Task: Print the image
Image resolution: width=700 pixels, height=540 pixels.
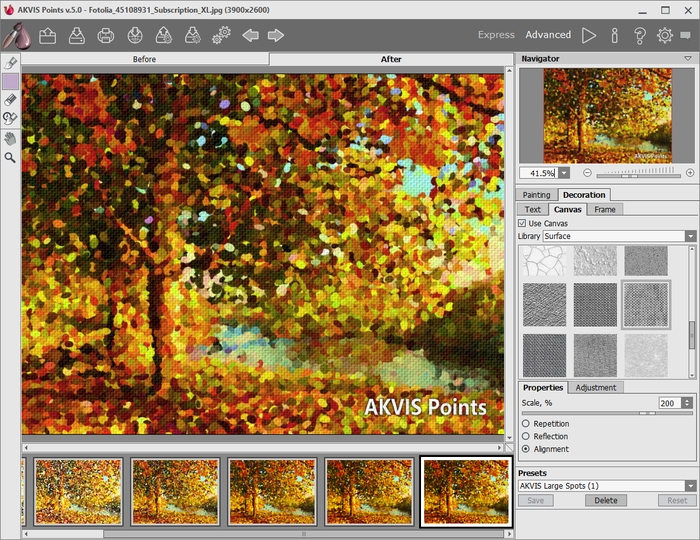Action: (106, 35)
